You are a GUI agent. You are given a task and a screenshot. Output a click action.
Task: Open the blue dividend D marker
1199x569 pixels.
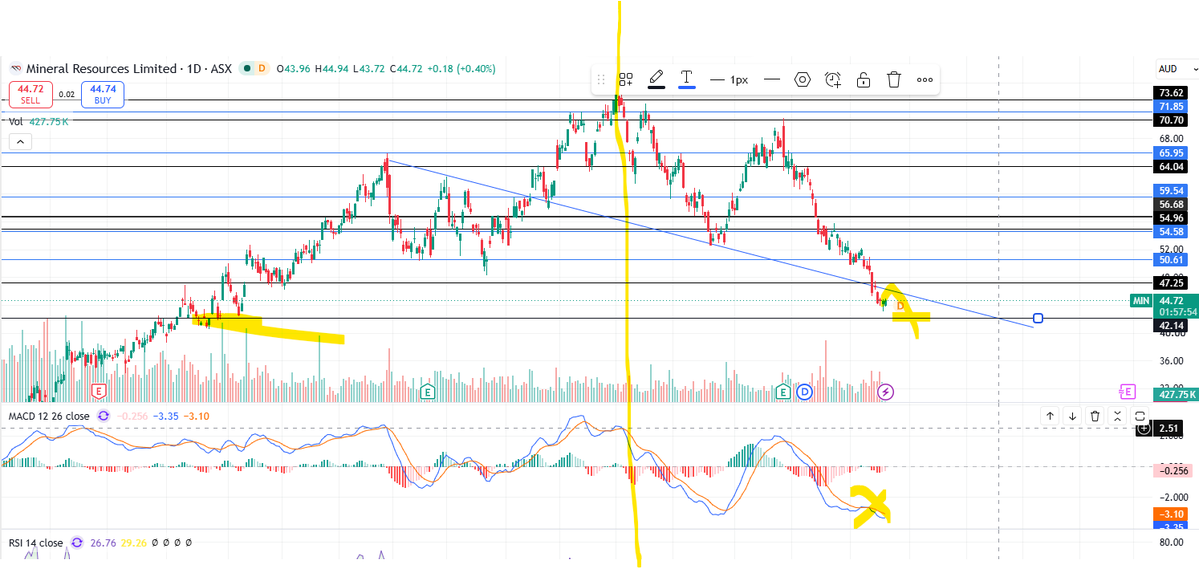point(804,392)
